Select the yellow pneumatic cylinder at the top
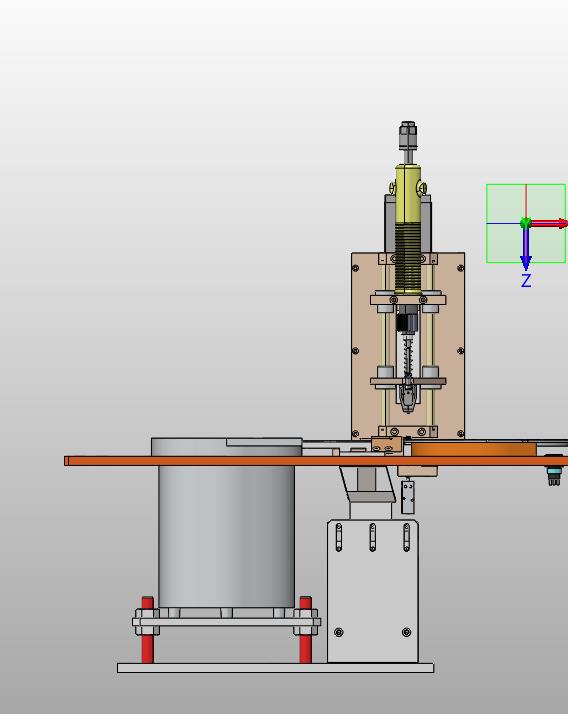Image resolution: width=568 pixels, height=714 pixels. pyautogui.click(x=408, y=229)
